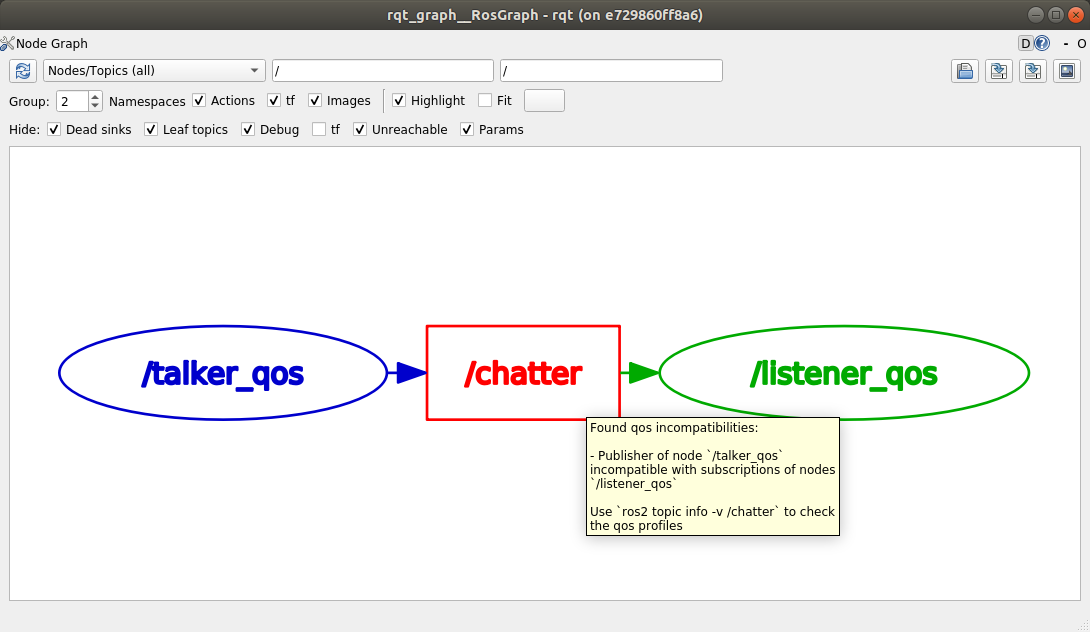Increase Group value with the up arrow
Viewport: 1090px width, 632px height.
[x=96, y=95]
